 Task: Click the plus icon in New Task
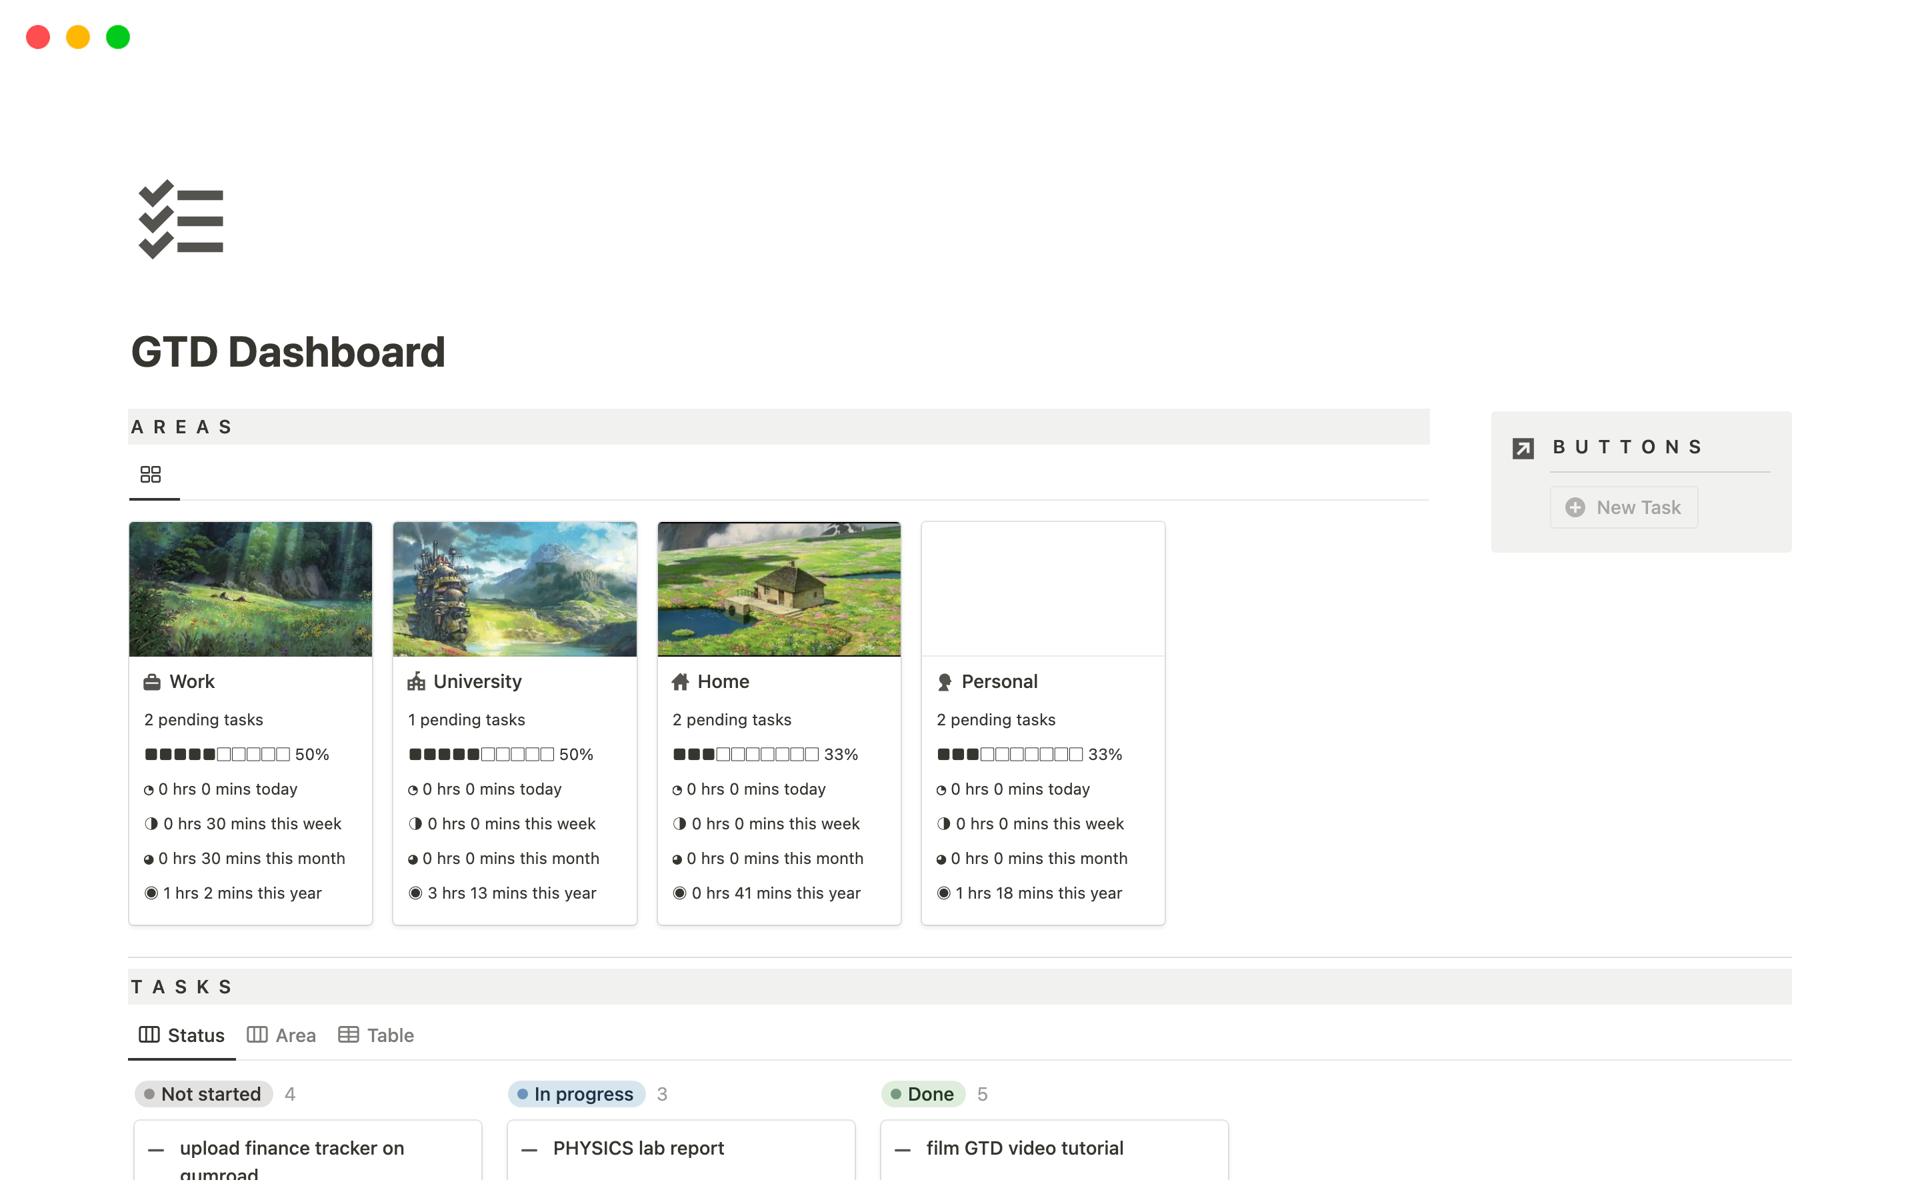pyautogui.click(x=1575, y=508)
